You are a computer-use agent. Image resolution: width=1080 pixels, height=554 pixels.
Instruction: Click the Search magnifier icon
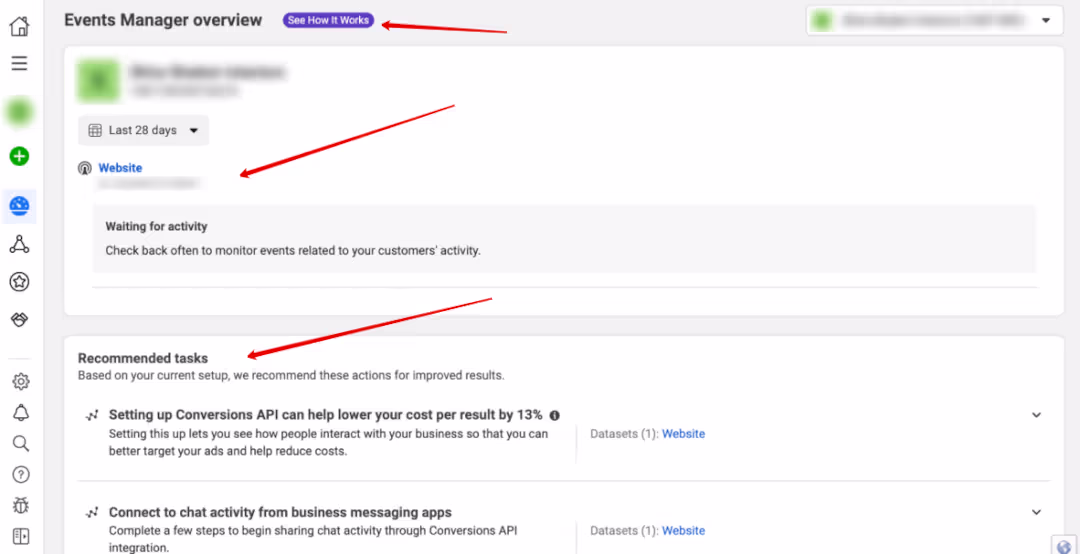21,443
